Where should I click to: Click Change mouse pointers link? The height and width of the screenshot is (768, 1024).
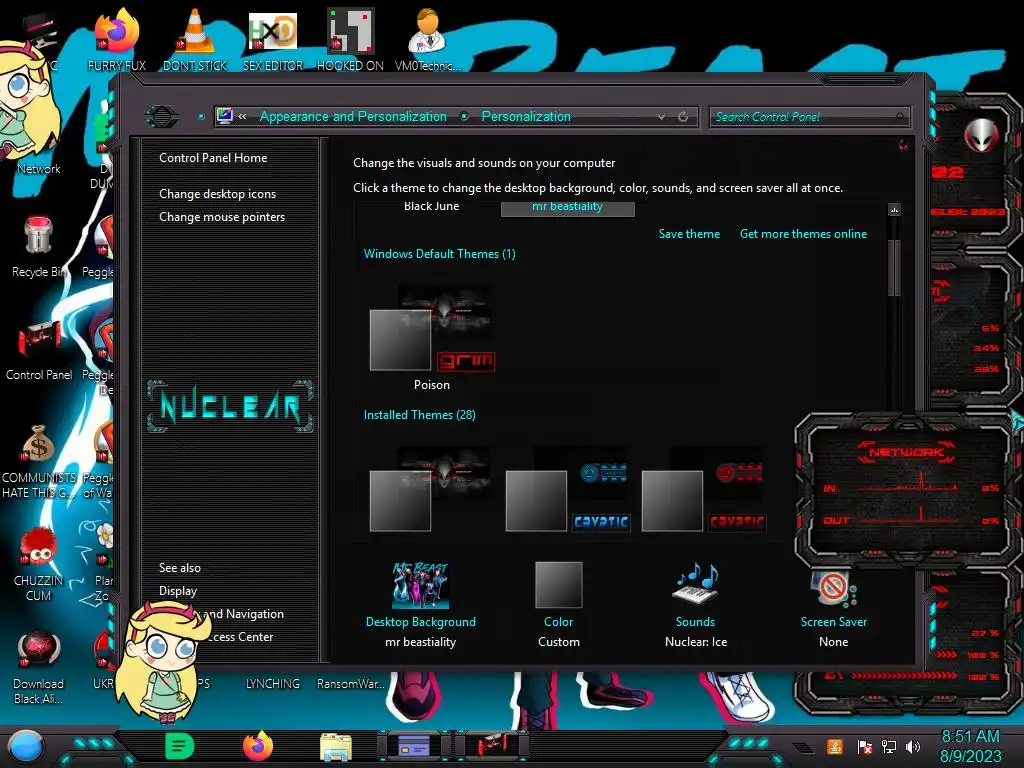tap(222, 217)
